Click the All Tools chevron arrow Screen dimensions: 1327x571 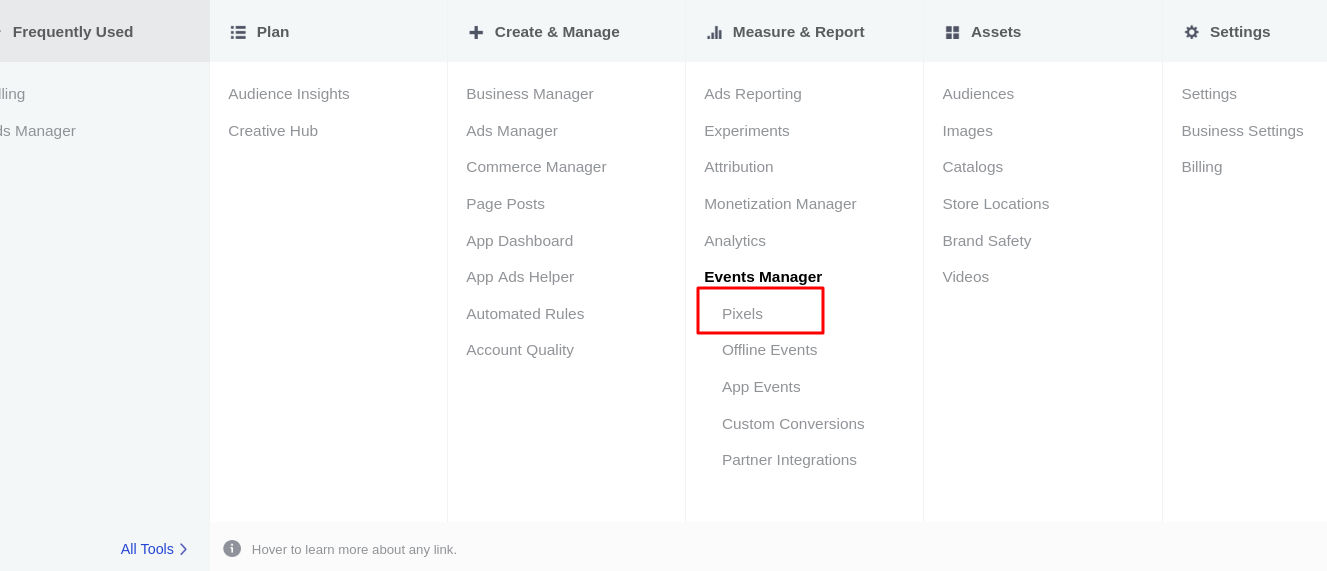tap(183, 549)
